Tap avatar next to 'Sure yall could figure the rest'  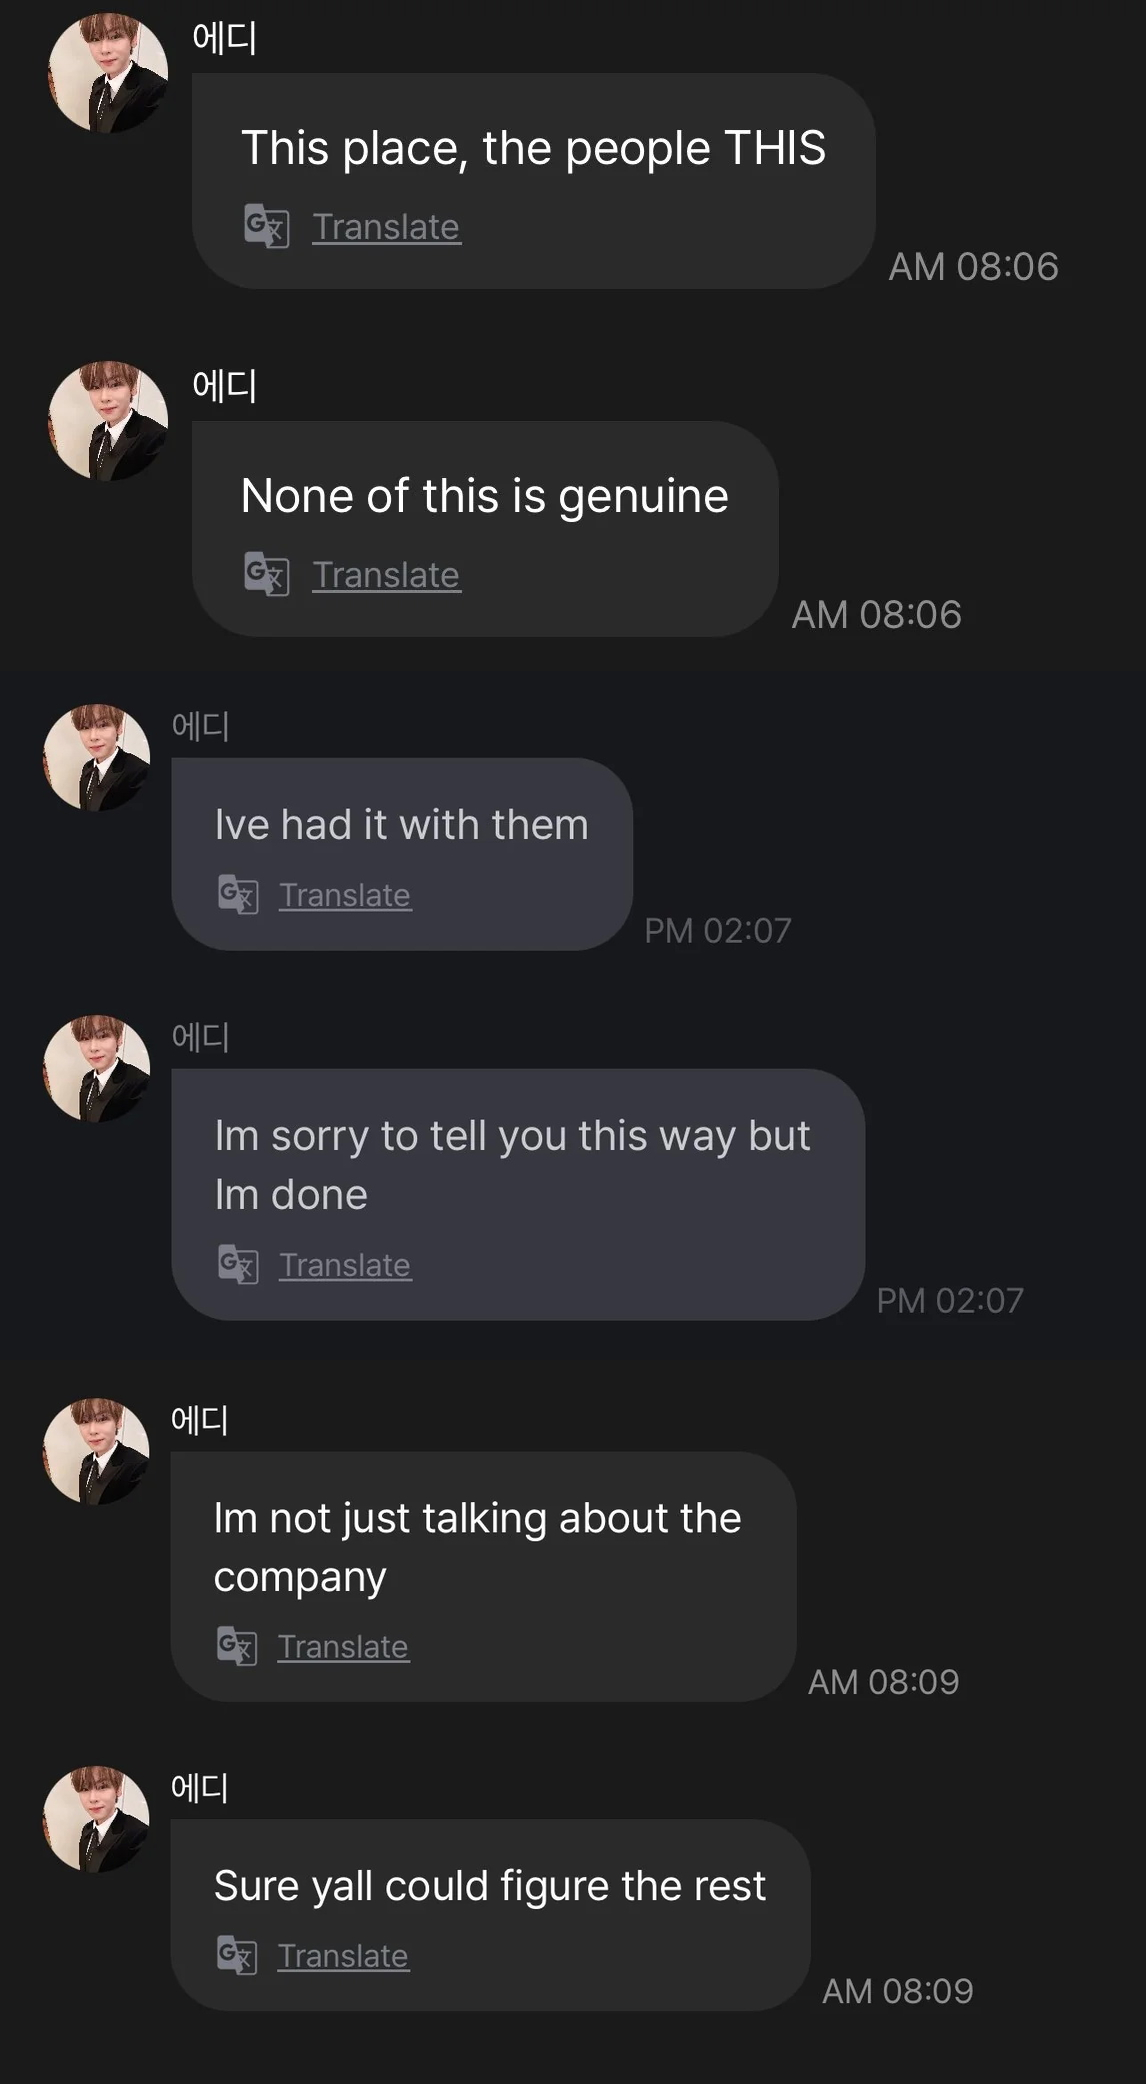[96, 1819]
